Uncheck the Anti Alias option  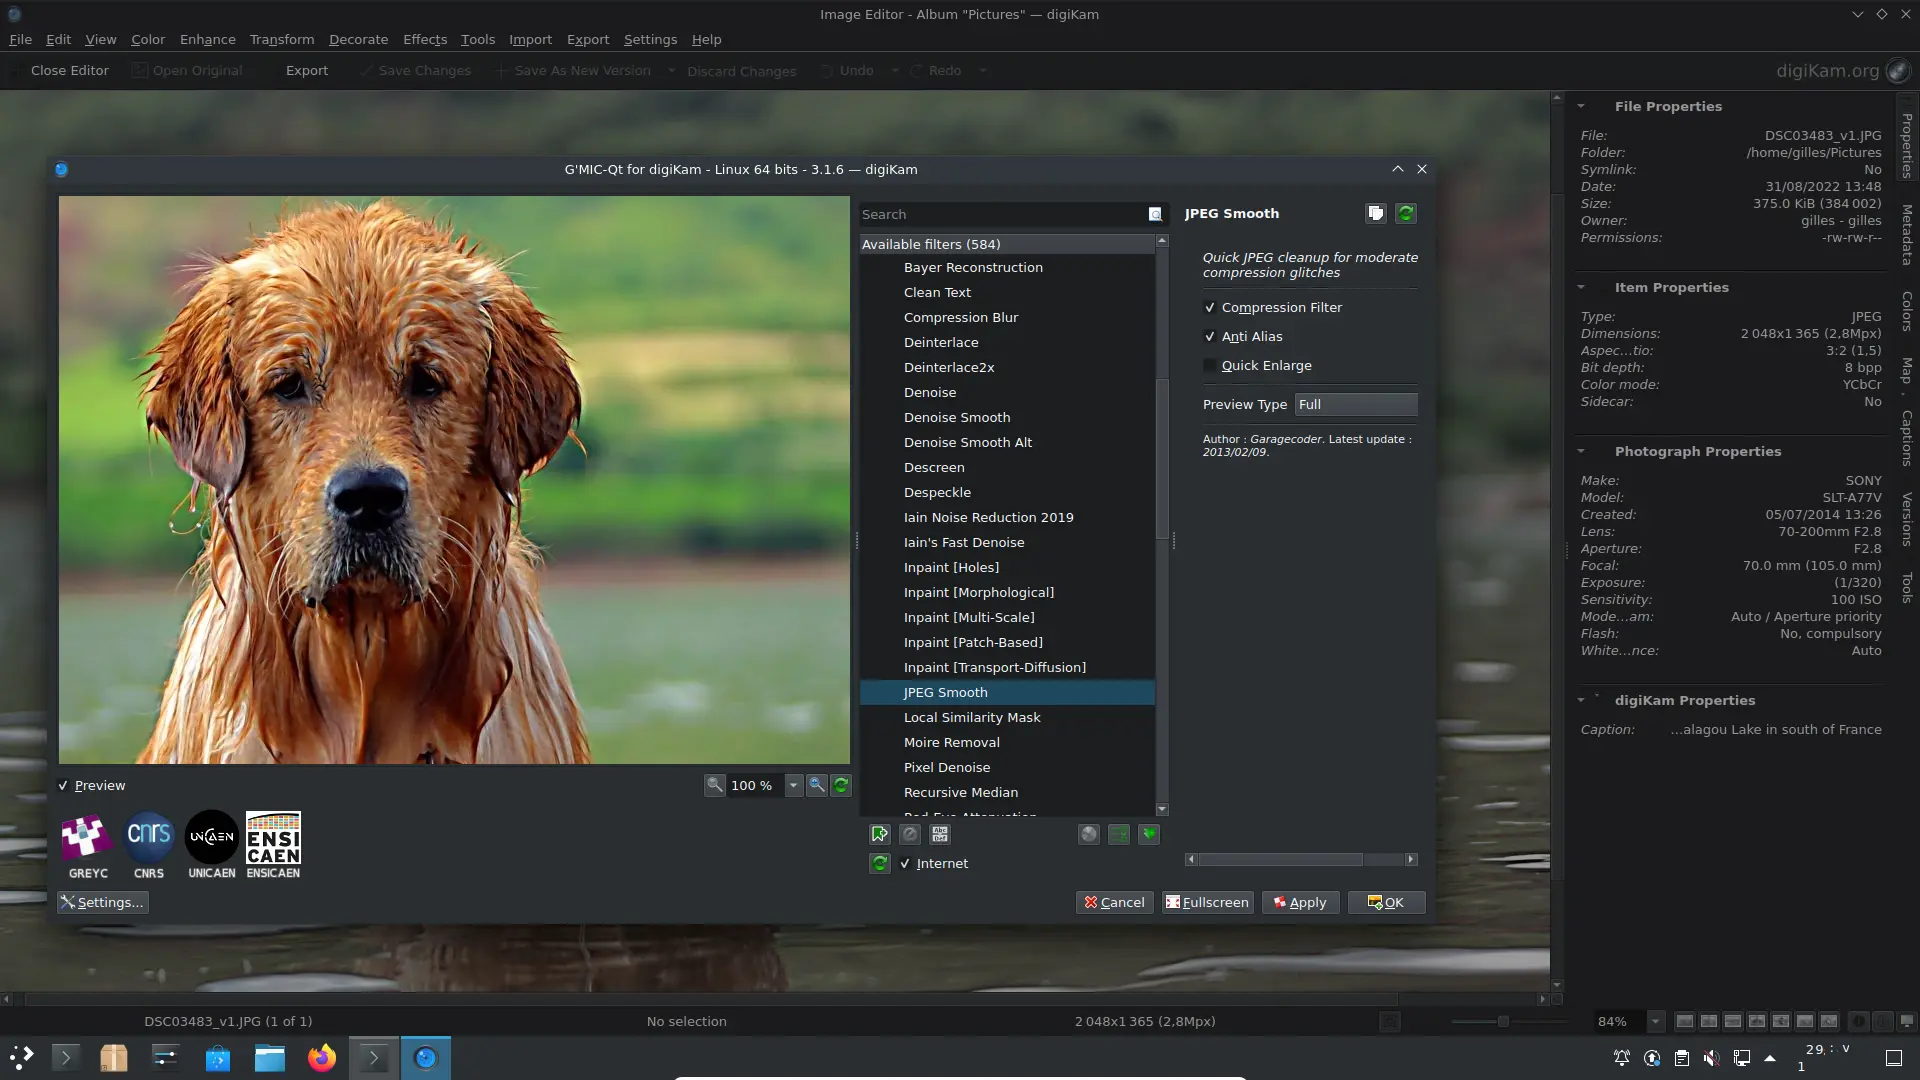point(1210,337)
